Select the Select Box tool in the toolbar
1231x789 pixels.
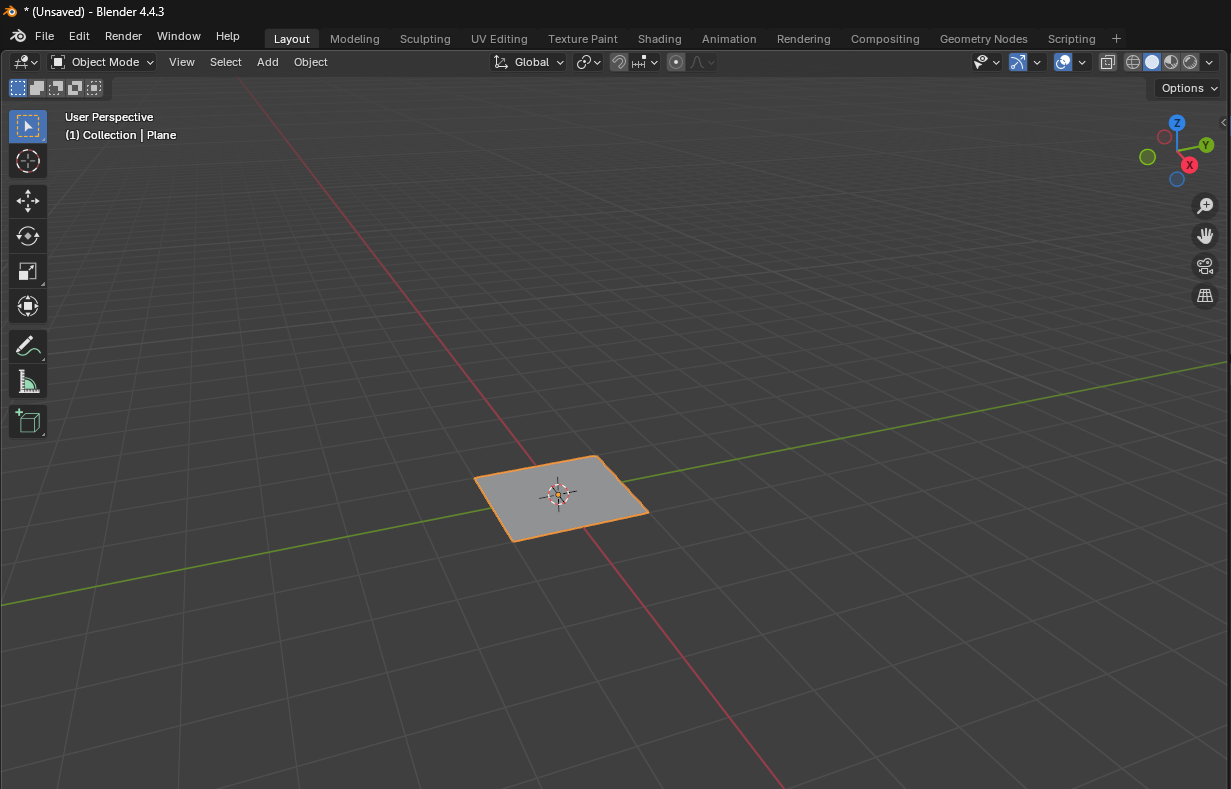(28, 127)
